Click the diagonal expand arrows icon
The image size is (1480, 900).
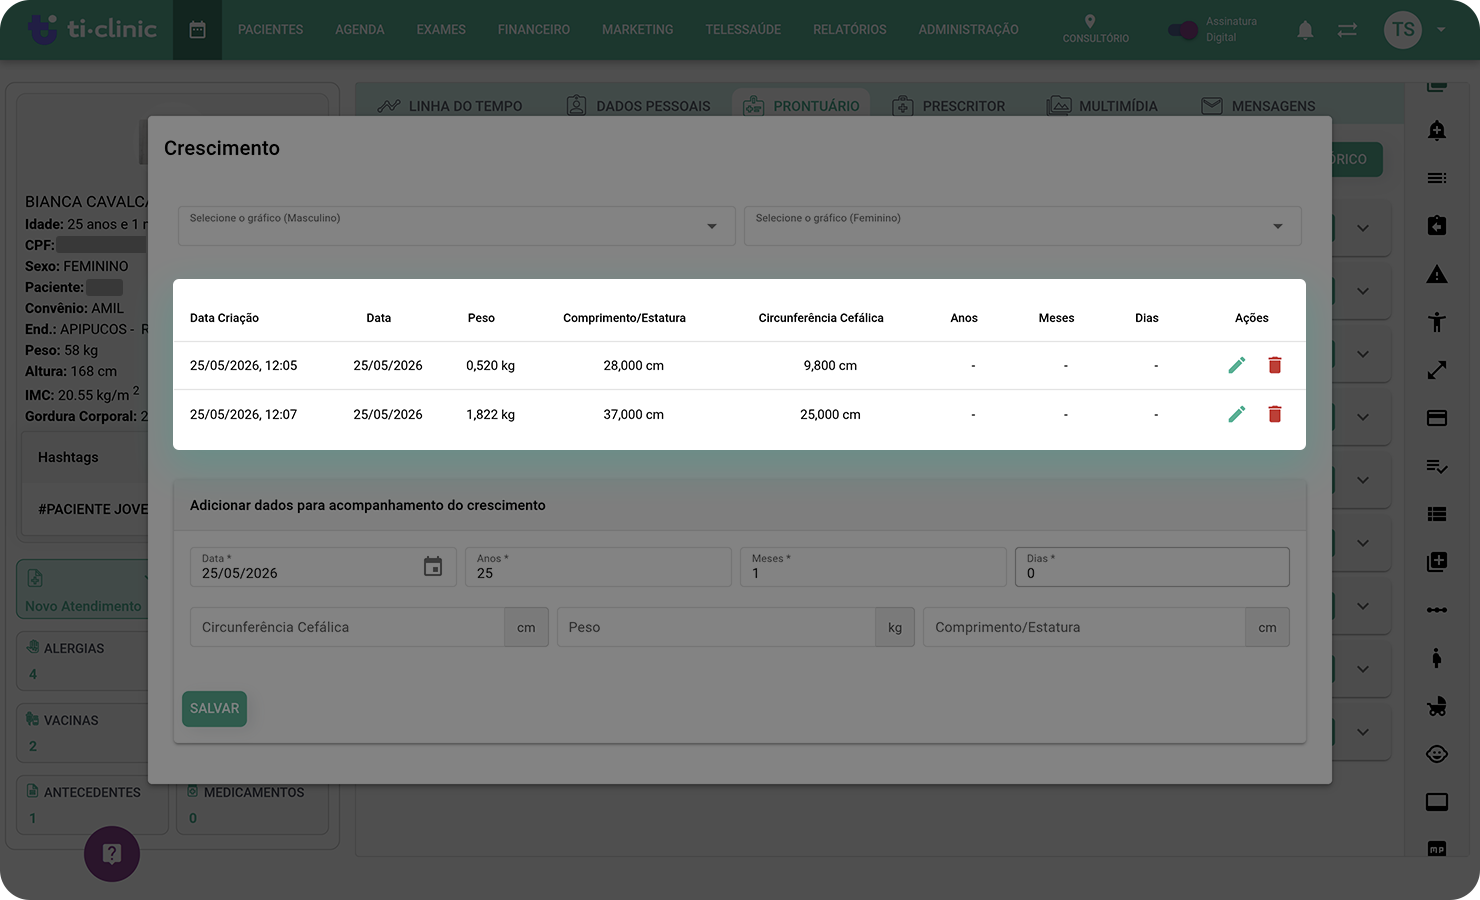click(1437, 370)
